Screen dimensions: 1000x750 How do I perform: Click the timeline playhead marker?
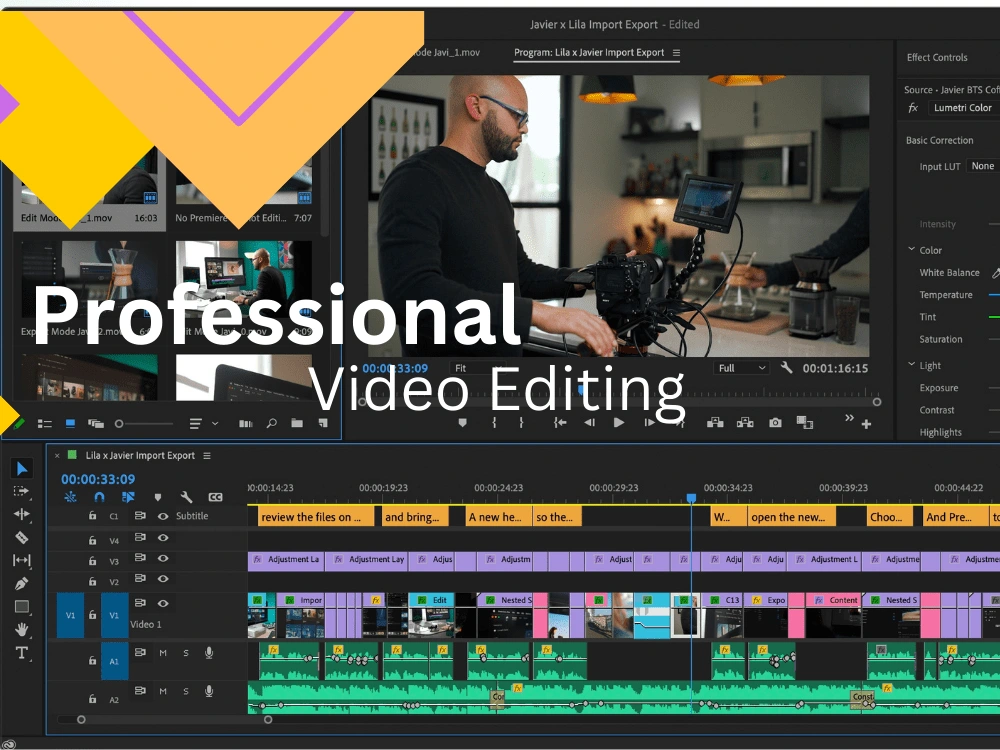[x=691, y=497]
